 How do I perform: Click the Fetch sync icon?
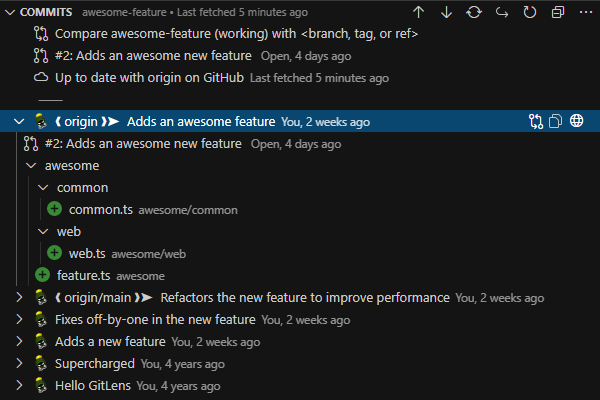[x=474, y=12]
